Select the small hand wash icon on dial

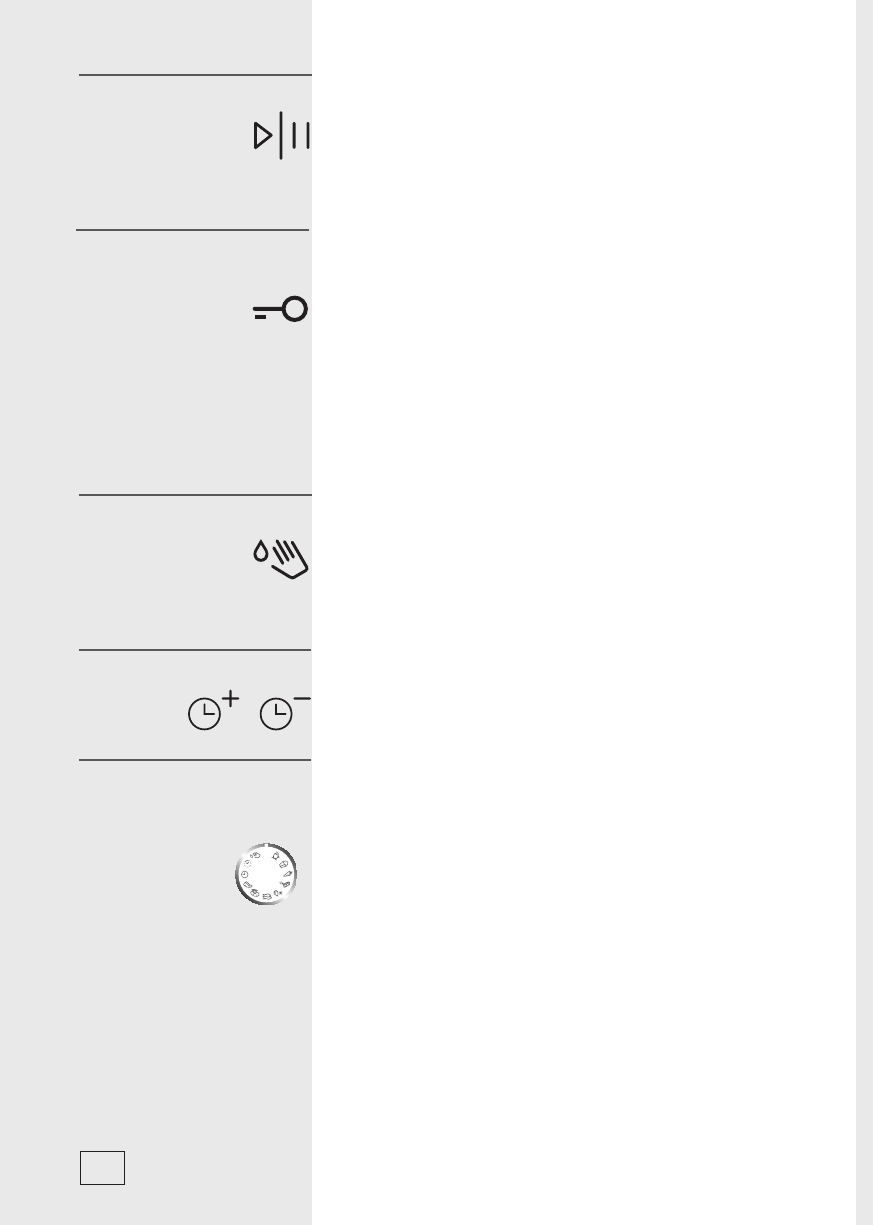click(255, 855)
